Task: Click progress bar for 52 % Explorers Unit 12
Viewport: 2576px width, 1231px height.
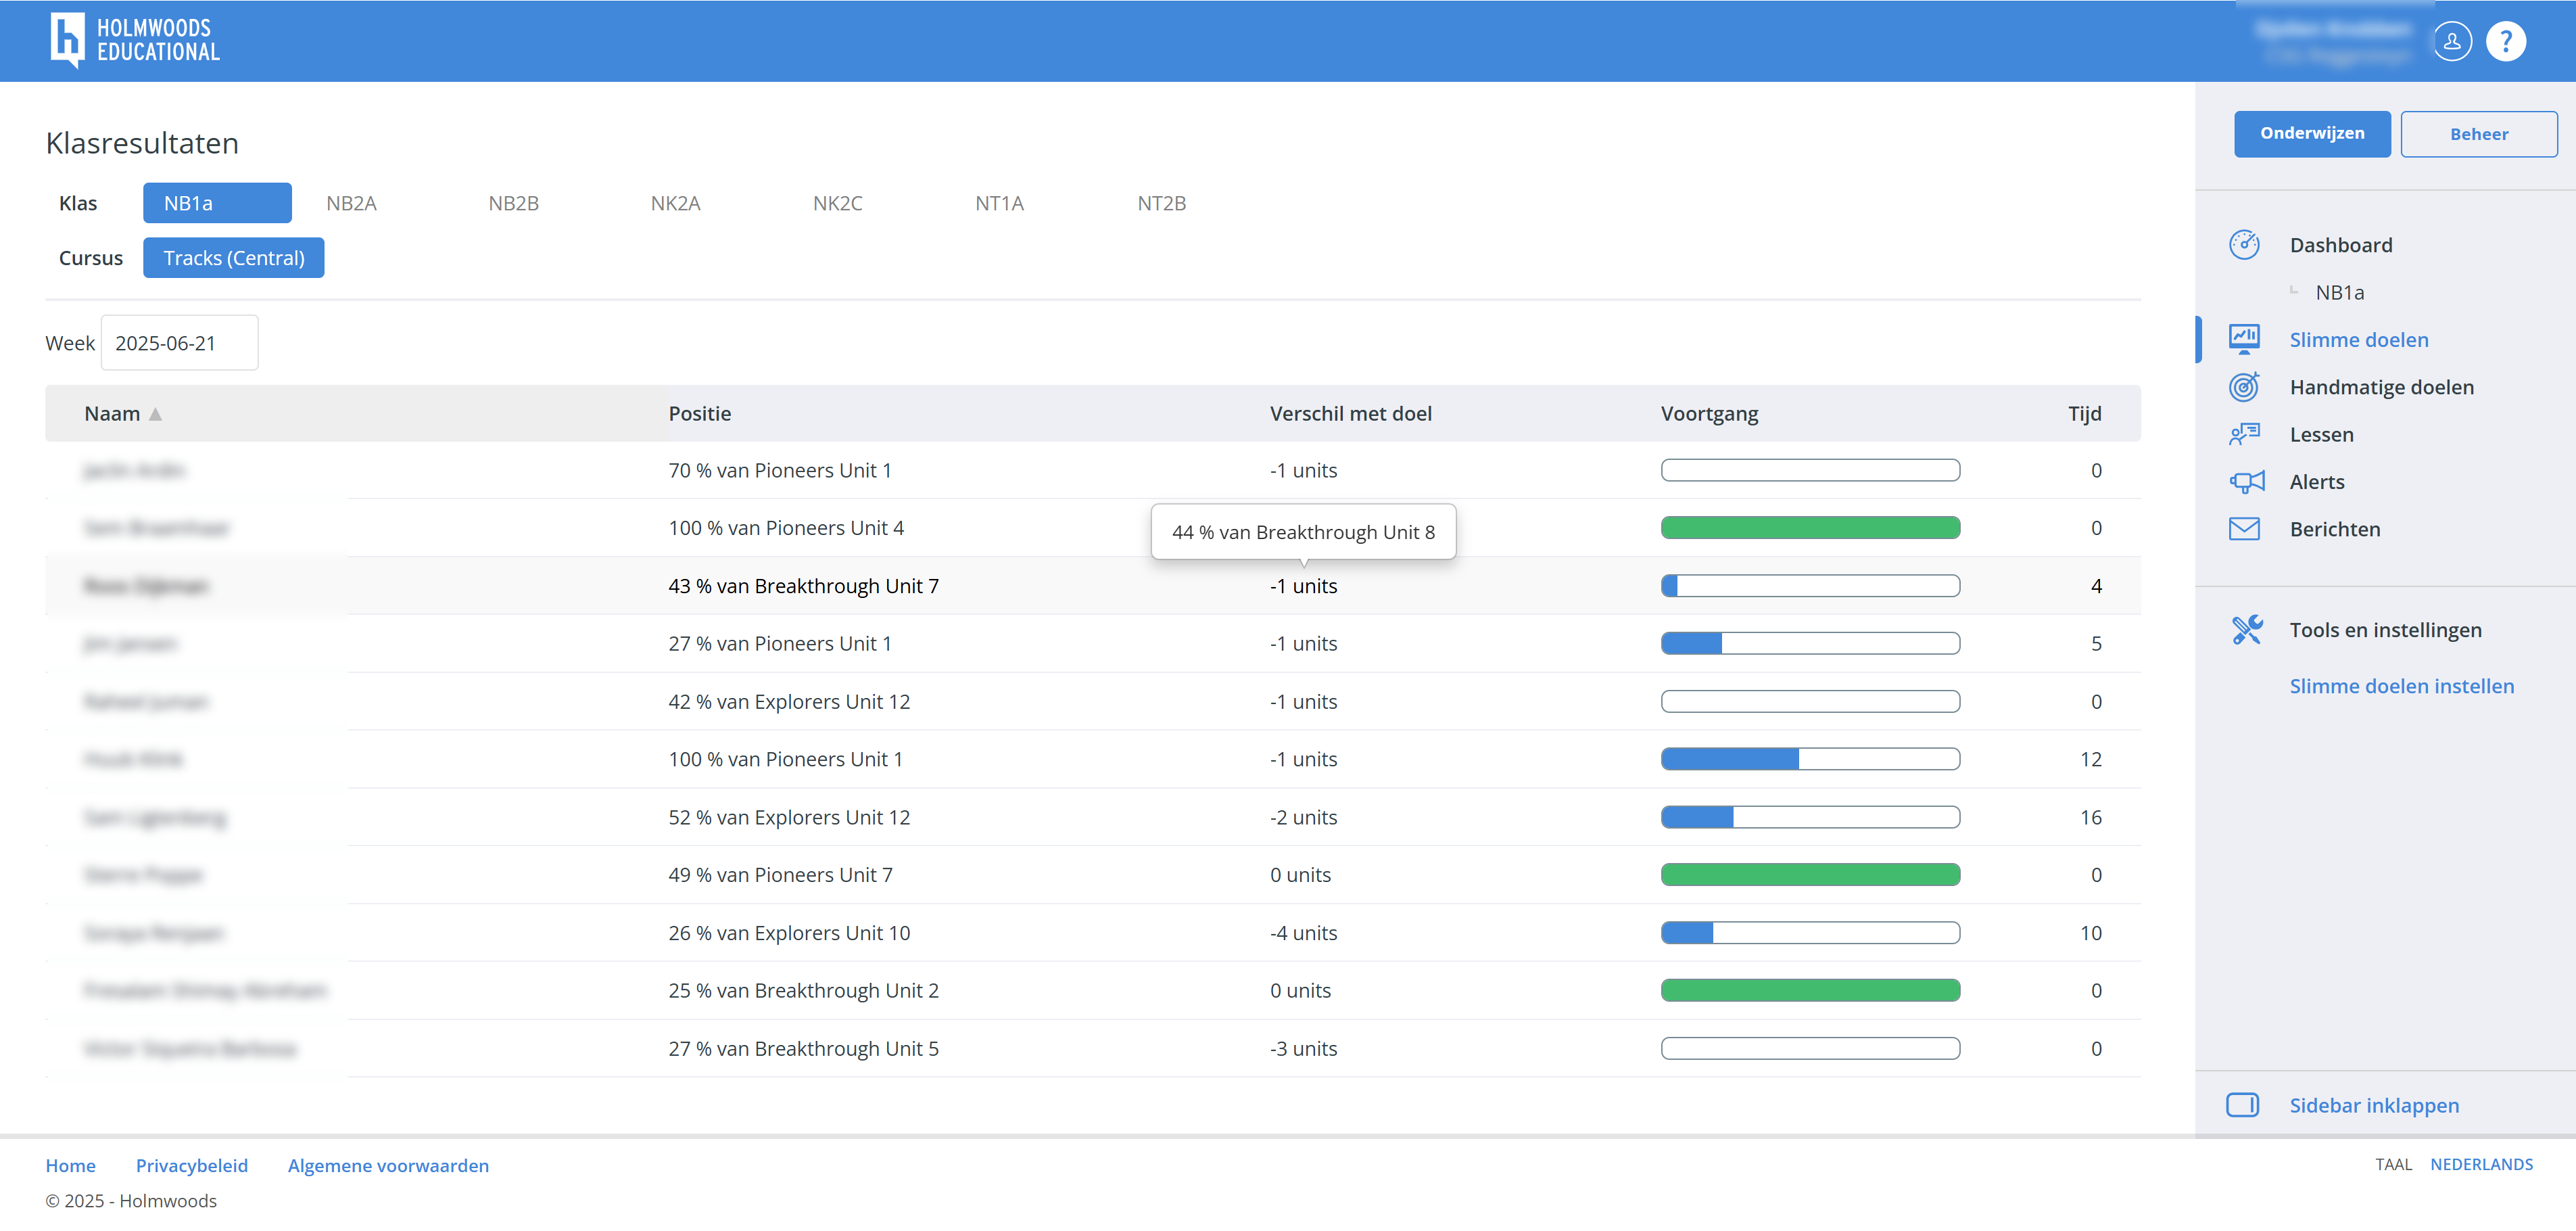Action: click(x=1810, y=817)
